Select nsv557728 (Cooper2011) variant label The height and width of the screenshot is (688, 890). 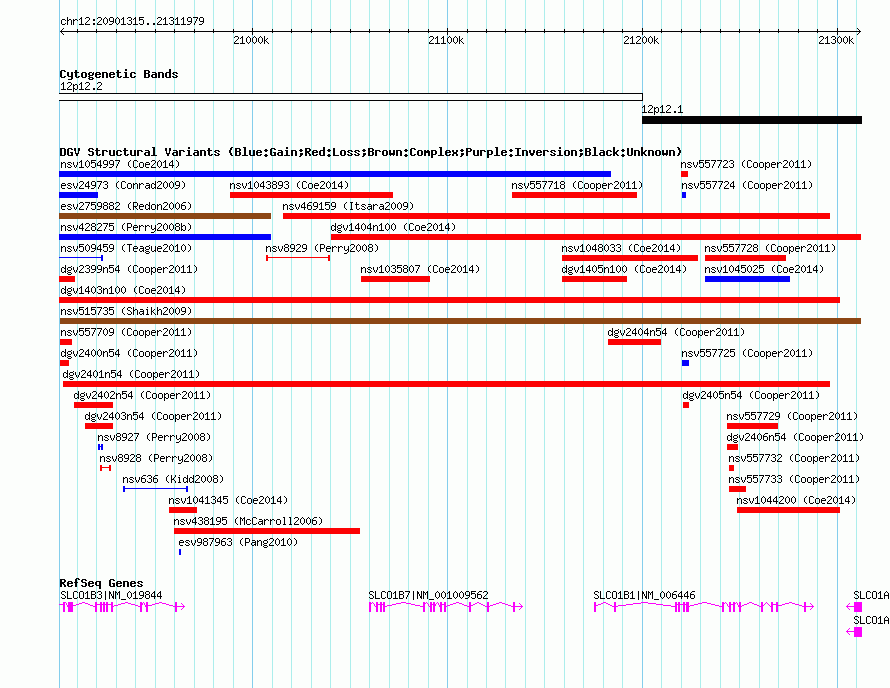(x=770, y=248)
